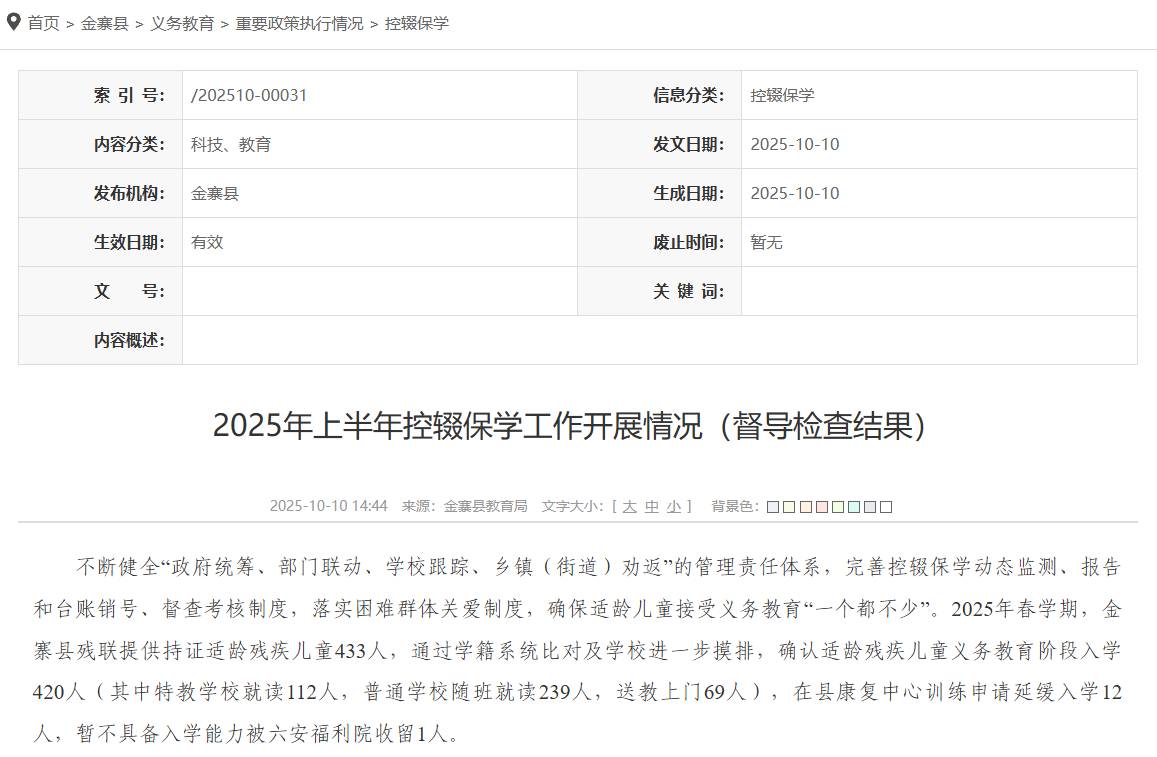Pick the first background color swatch
The image size is (1157, 757).
click(x=773, y=507)
